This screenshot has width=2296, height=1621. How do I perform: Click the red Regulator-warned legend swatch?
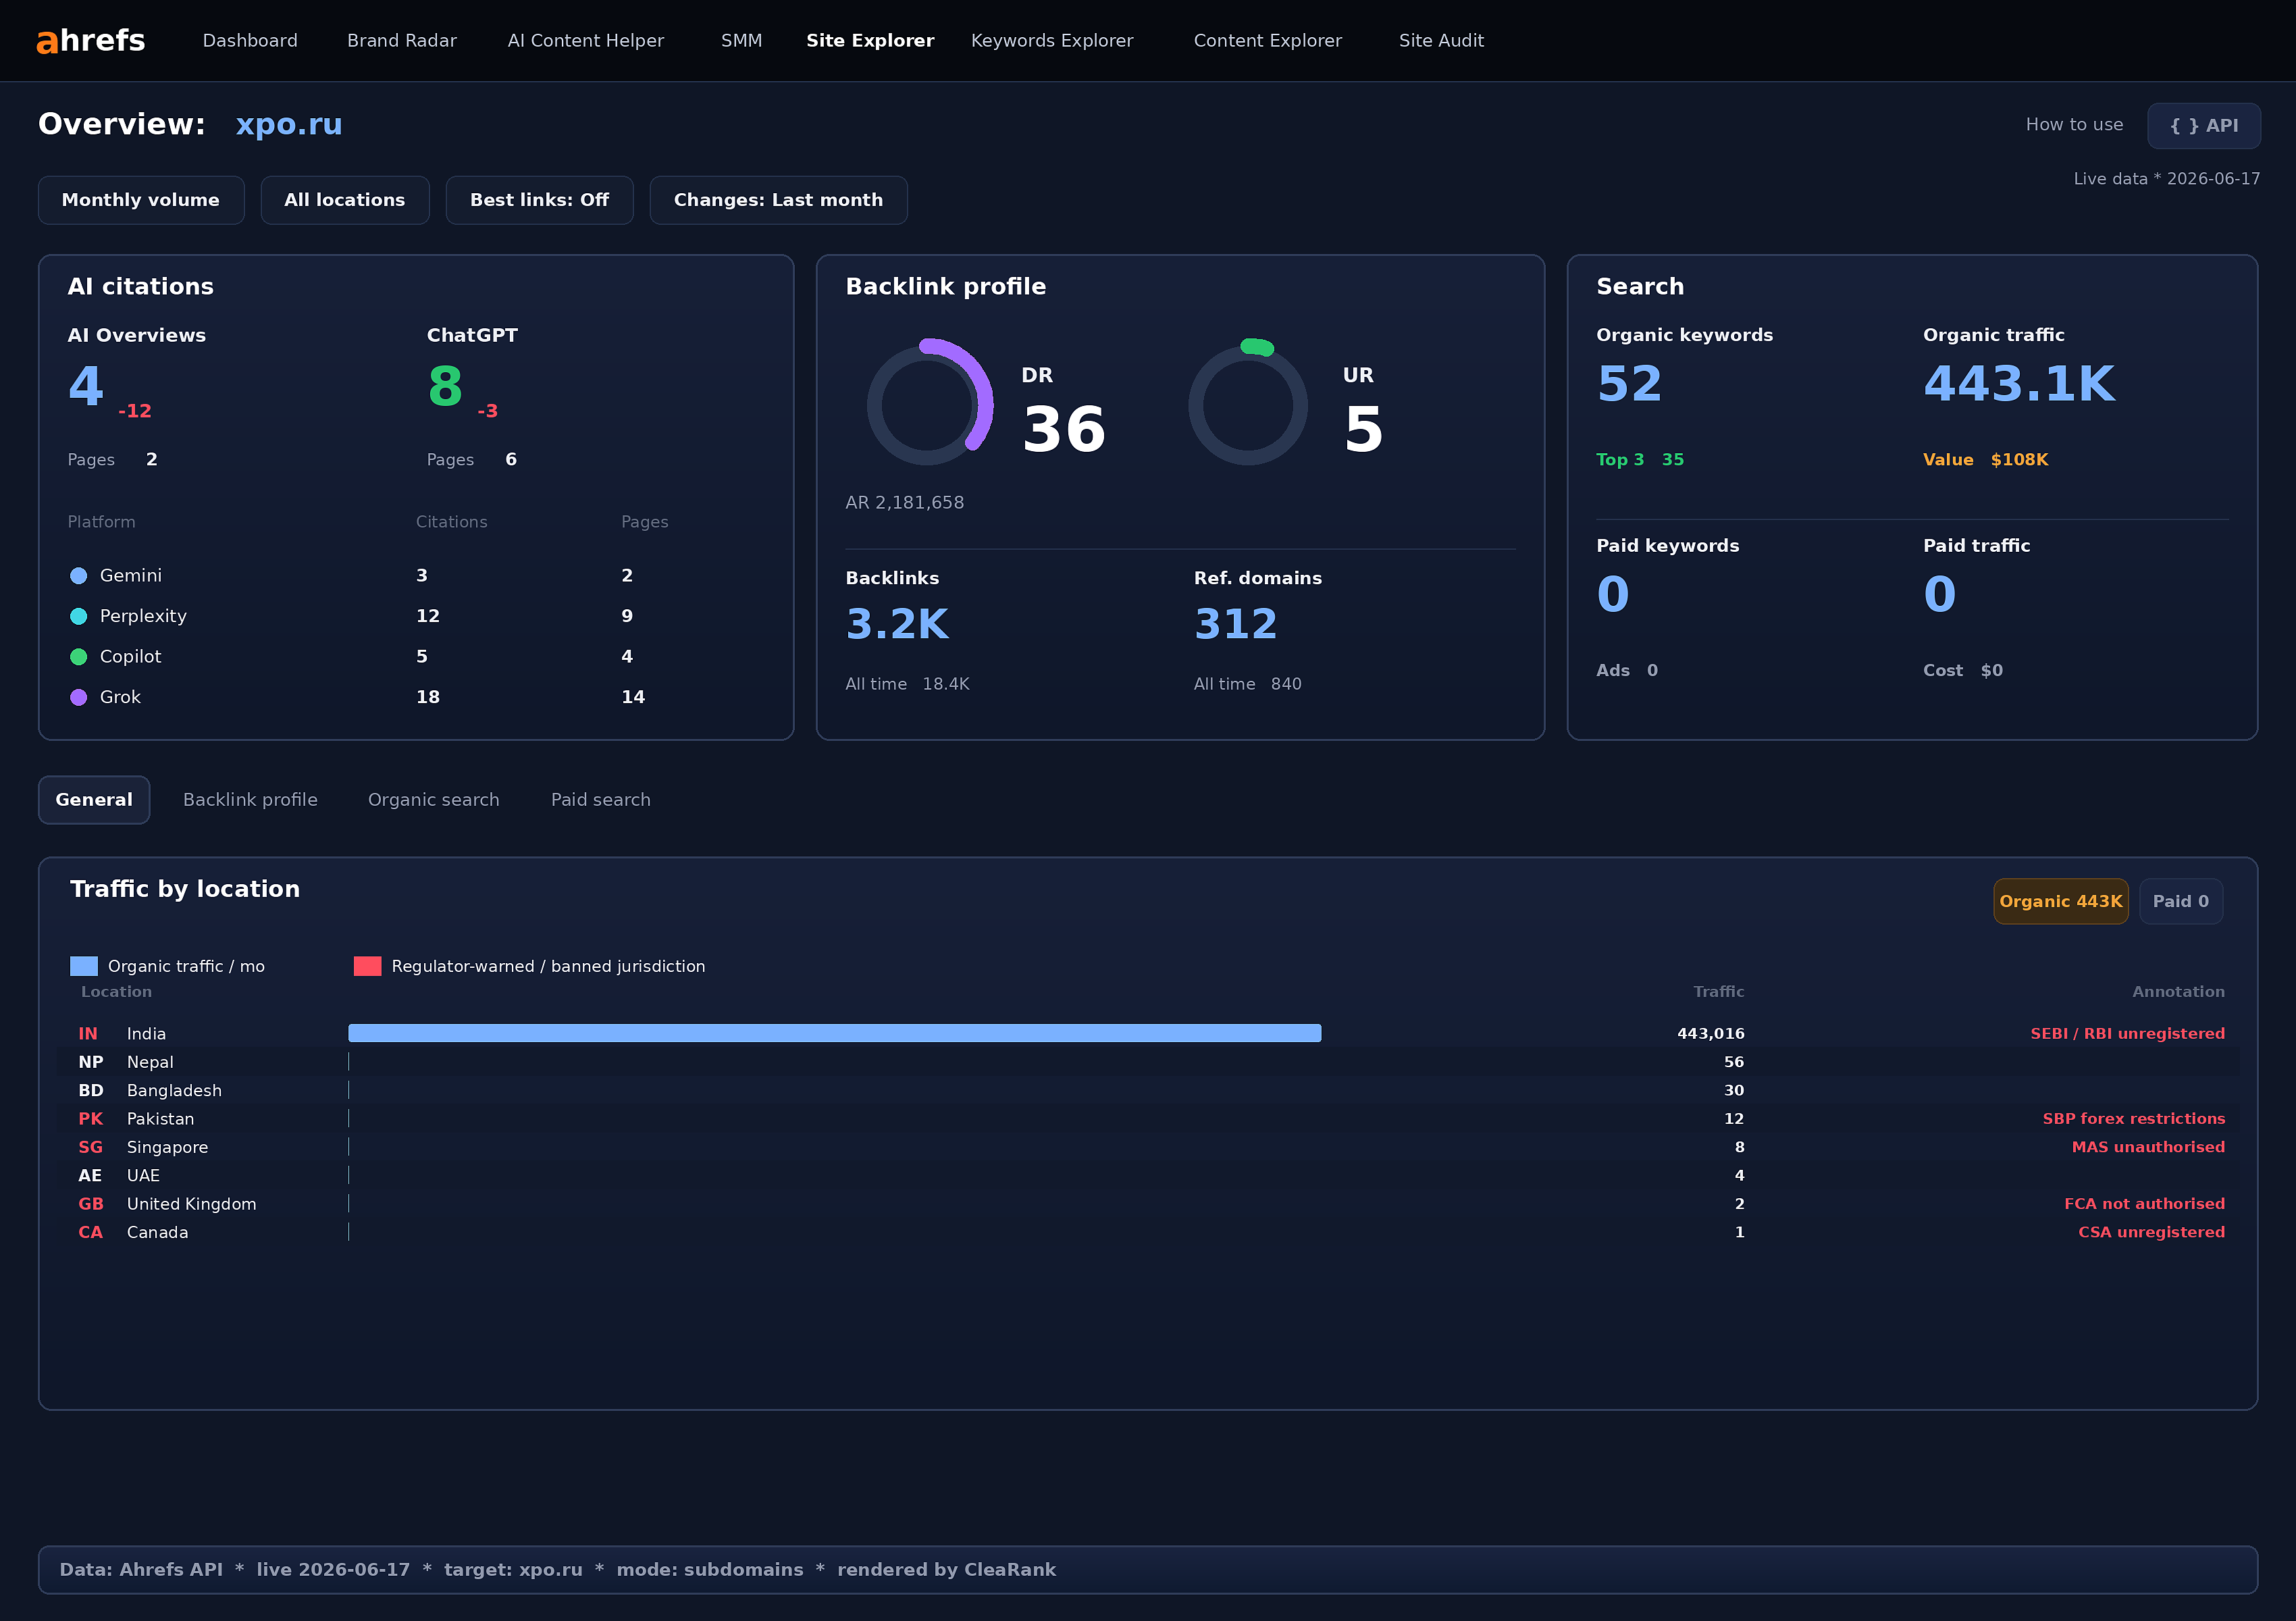coord(368,967)
